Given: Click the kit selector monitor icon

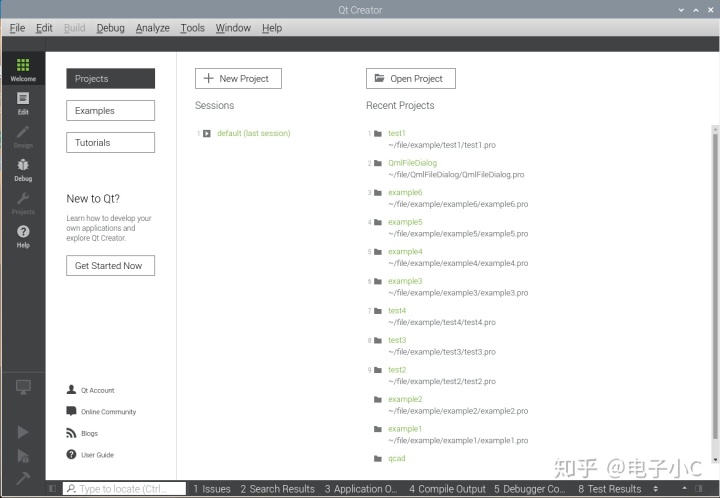Looking at the screenshot, I should [23, 387].
